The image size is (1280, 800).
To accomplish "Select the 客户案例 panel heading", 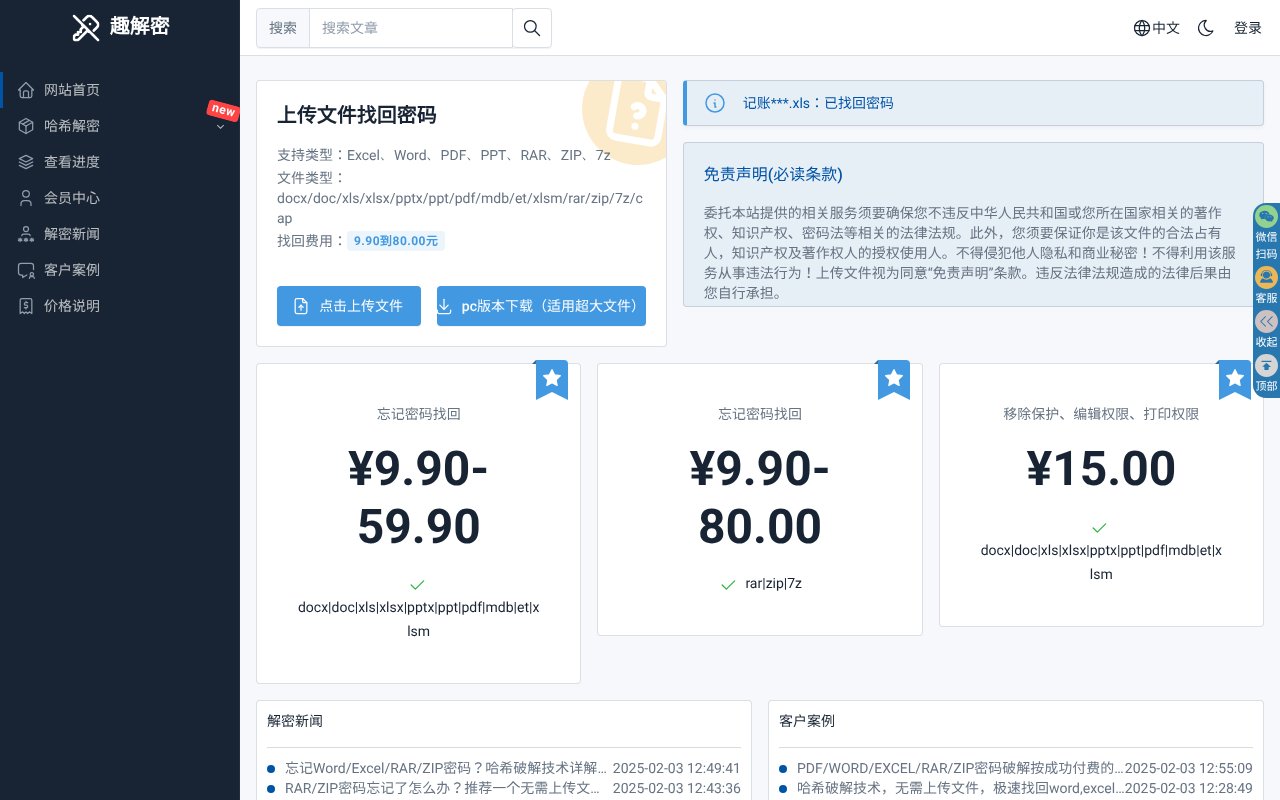I will pos(807,721).
